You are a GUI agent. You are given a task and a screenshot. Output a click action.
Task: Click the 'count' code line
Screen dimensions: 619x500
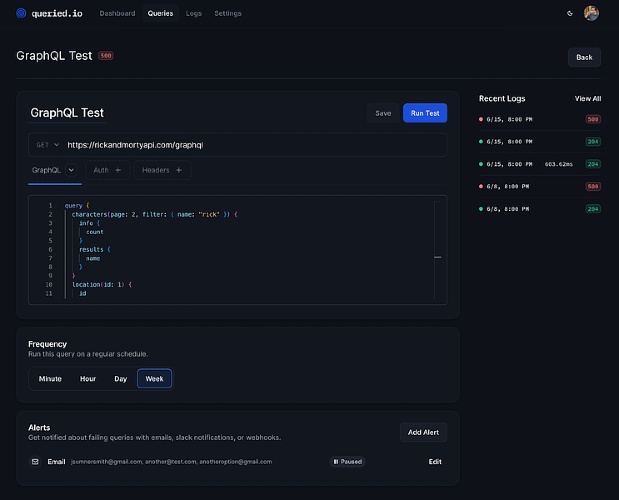95,232
